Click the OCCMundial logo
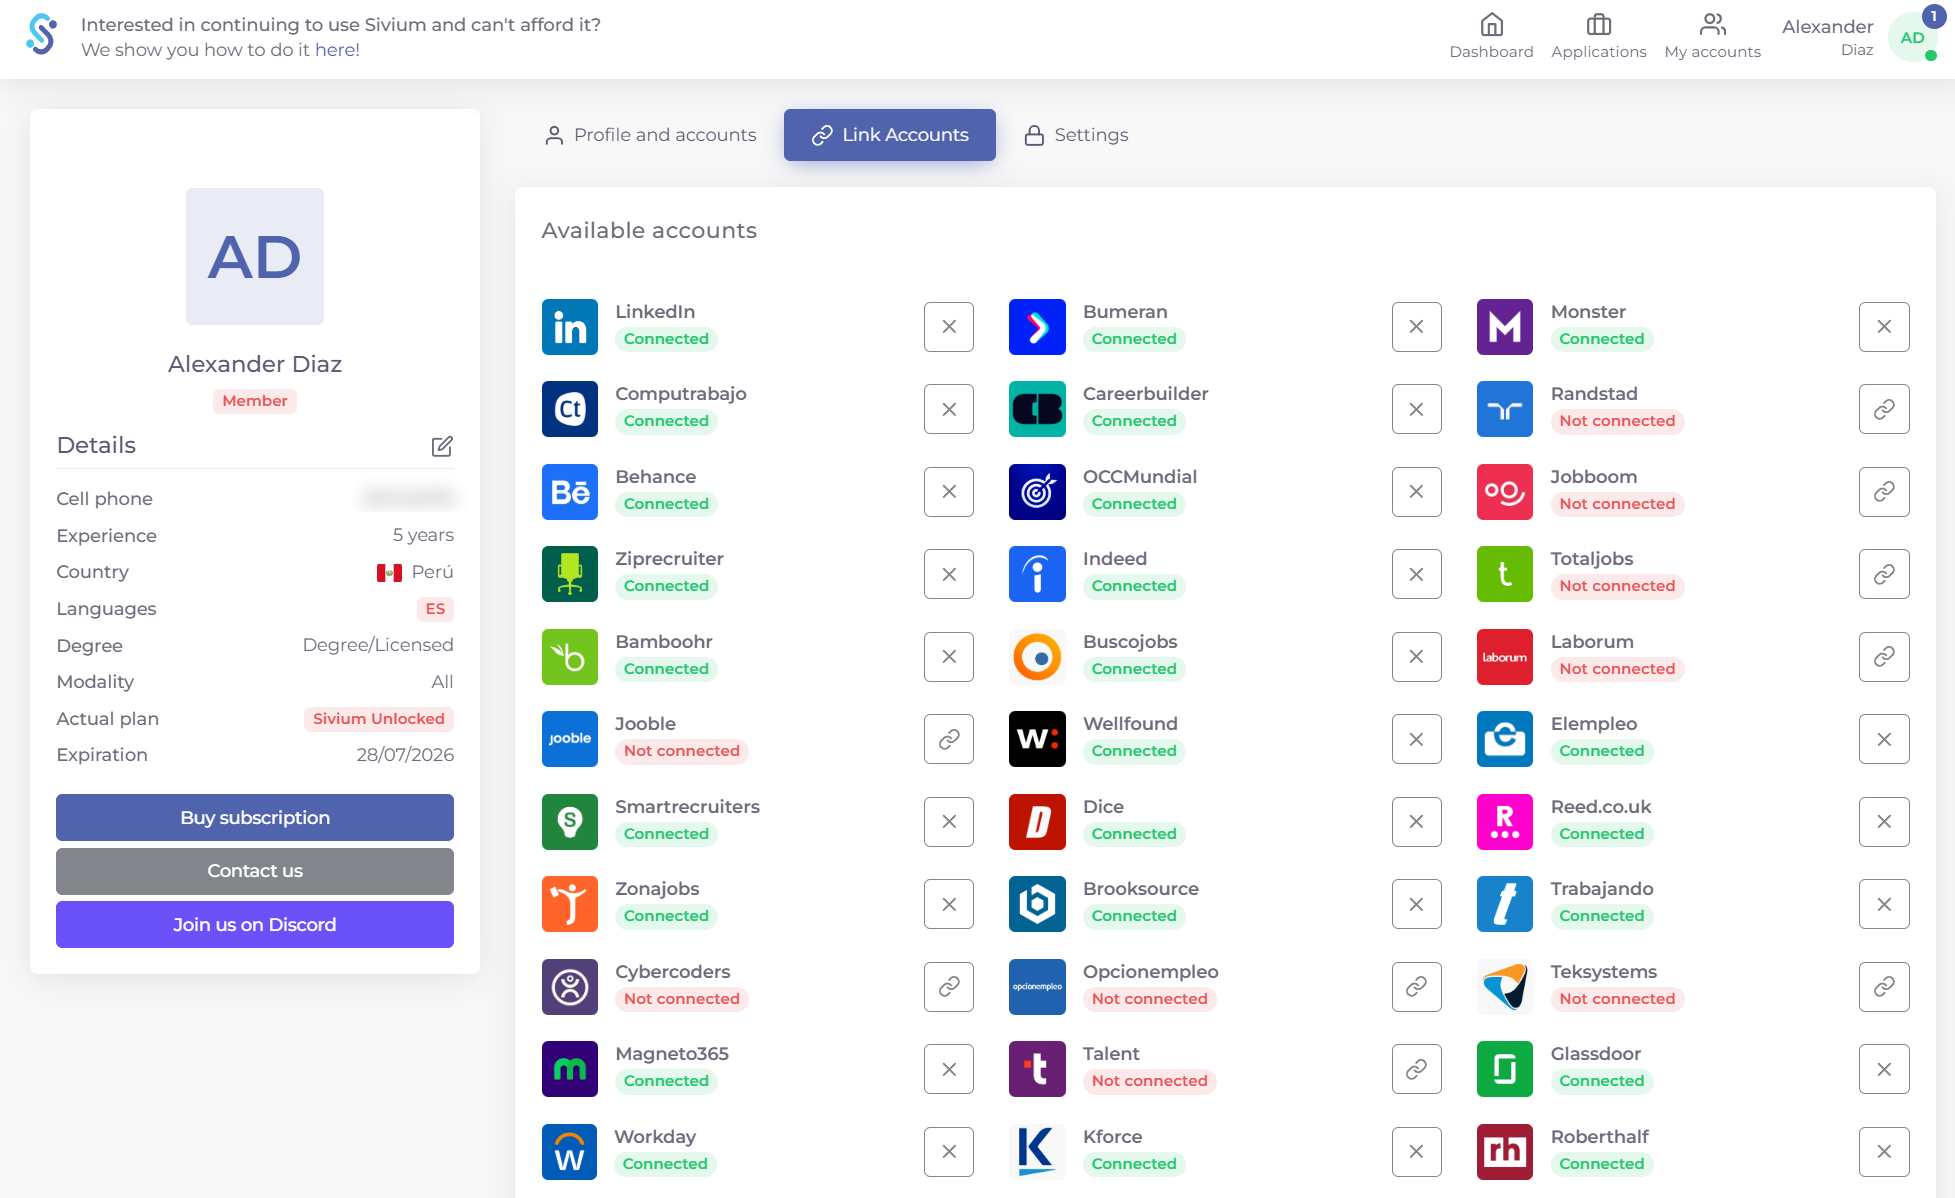Viewport: 1955px width, 1198px height. tap(1037, 492)
